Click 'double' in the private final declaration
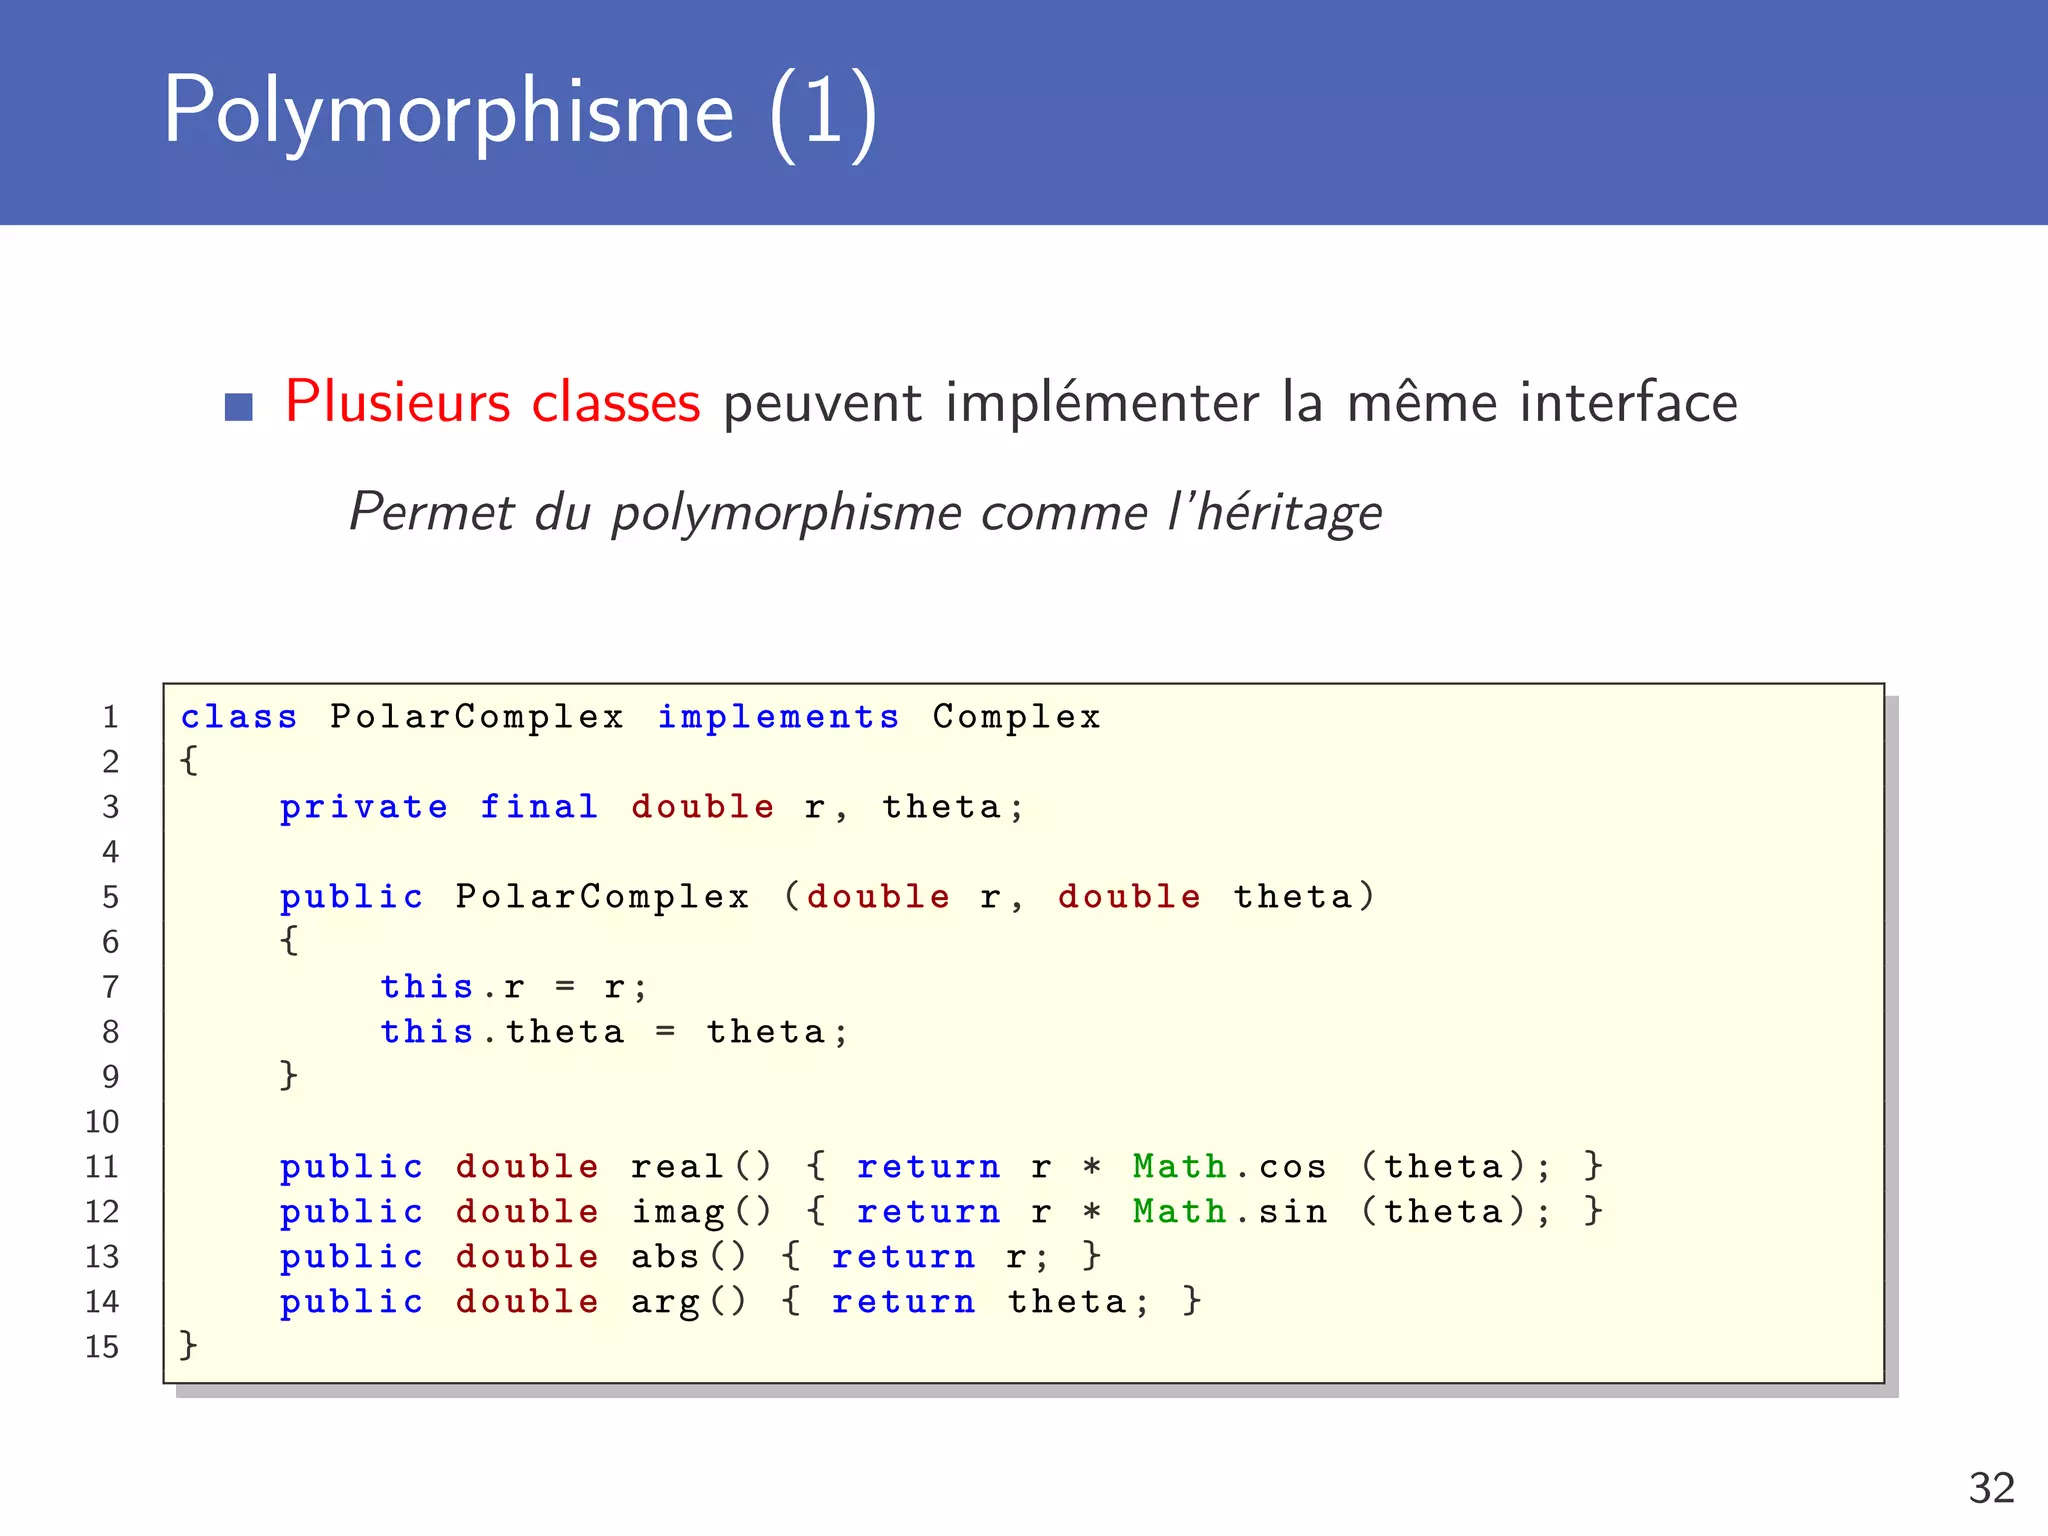The width and height of the screenshot is (2048, 1536). pyautogui.click(x=703, y=806)
